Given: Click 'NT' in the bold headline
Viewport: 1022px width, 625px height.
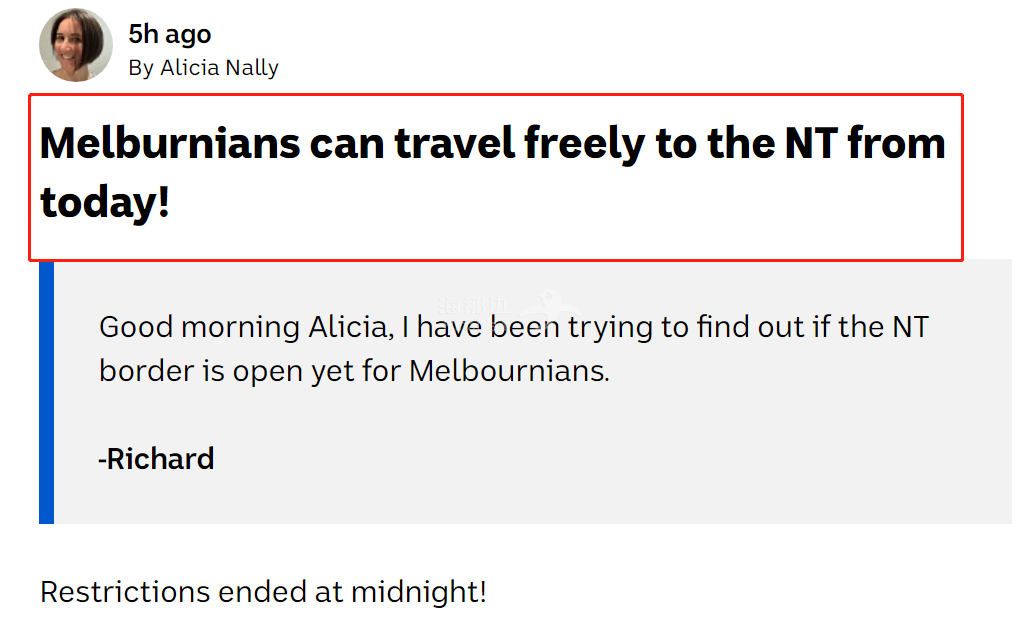Looking at the screenshot, I should (x=811, y=143).
